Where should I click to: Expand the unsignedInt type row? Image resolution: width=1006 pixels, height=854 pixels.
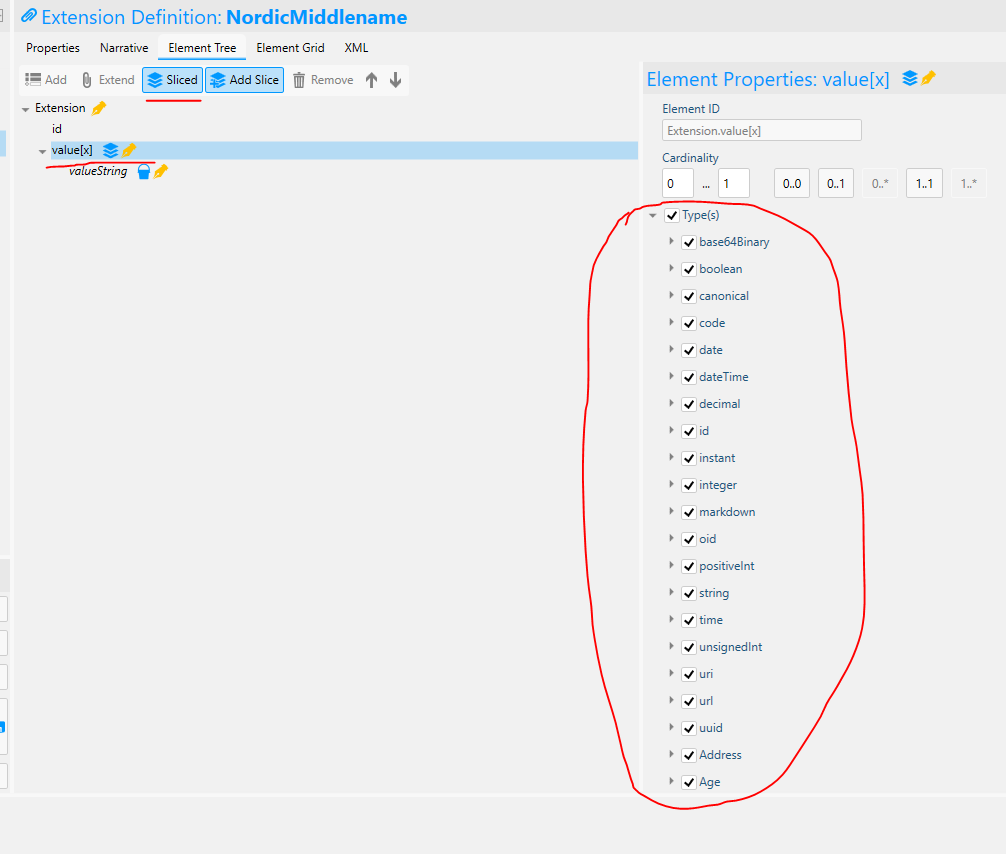tap(671, 646)
